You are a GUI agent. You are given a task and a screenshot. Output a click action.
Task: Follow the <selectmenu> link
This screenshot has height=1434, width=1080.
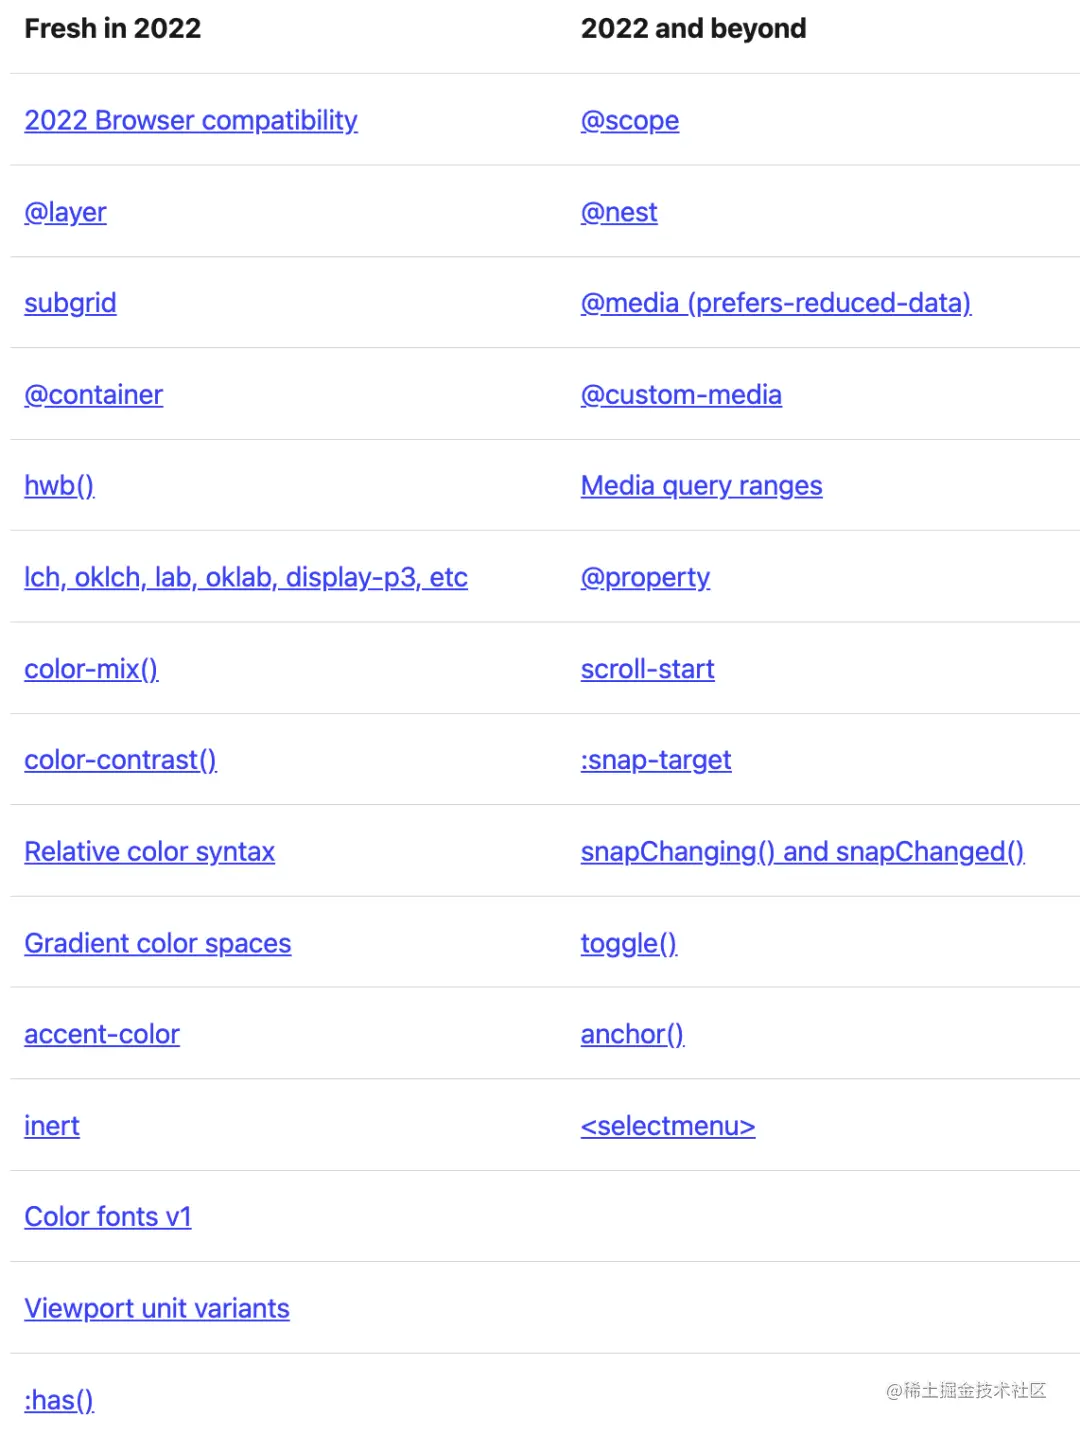668,1126
